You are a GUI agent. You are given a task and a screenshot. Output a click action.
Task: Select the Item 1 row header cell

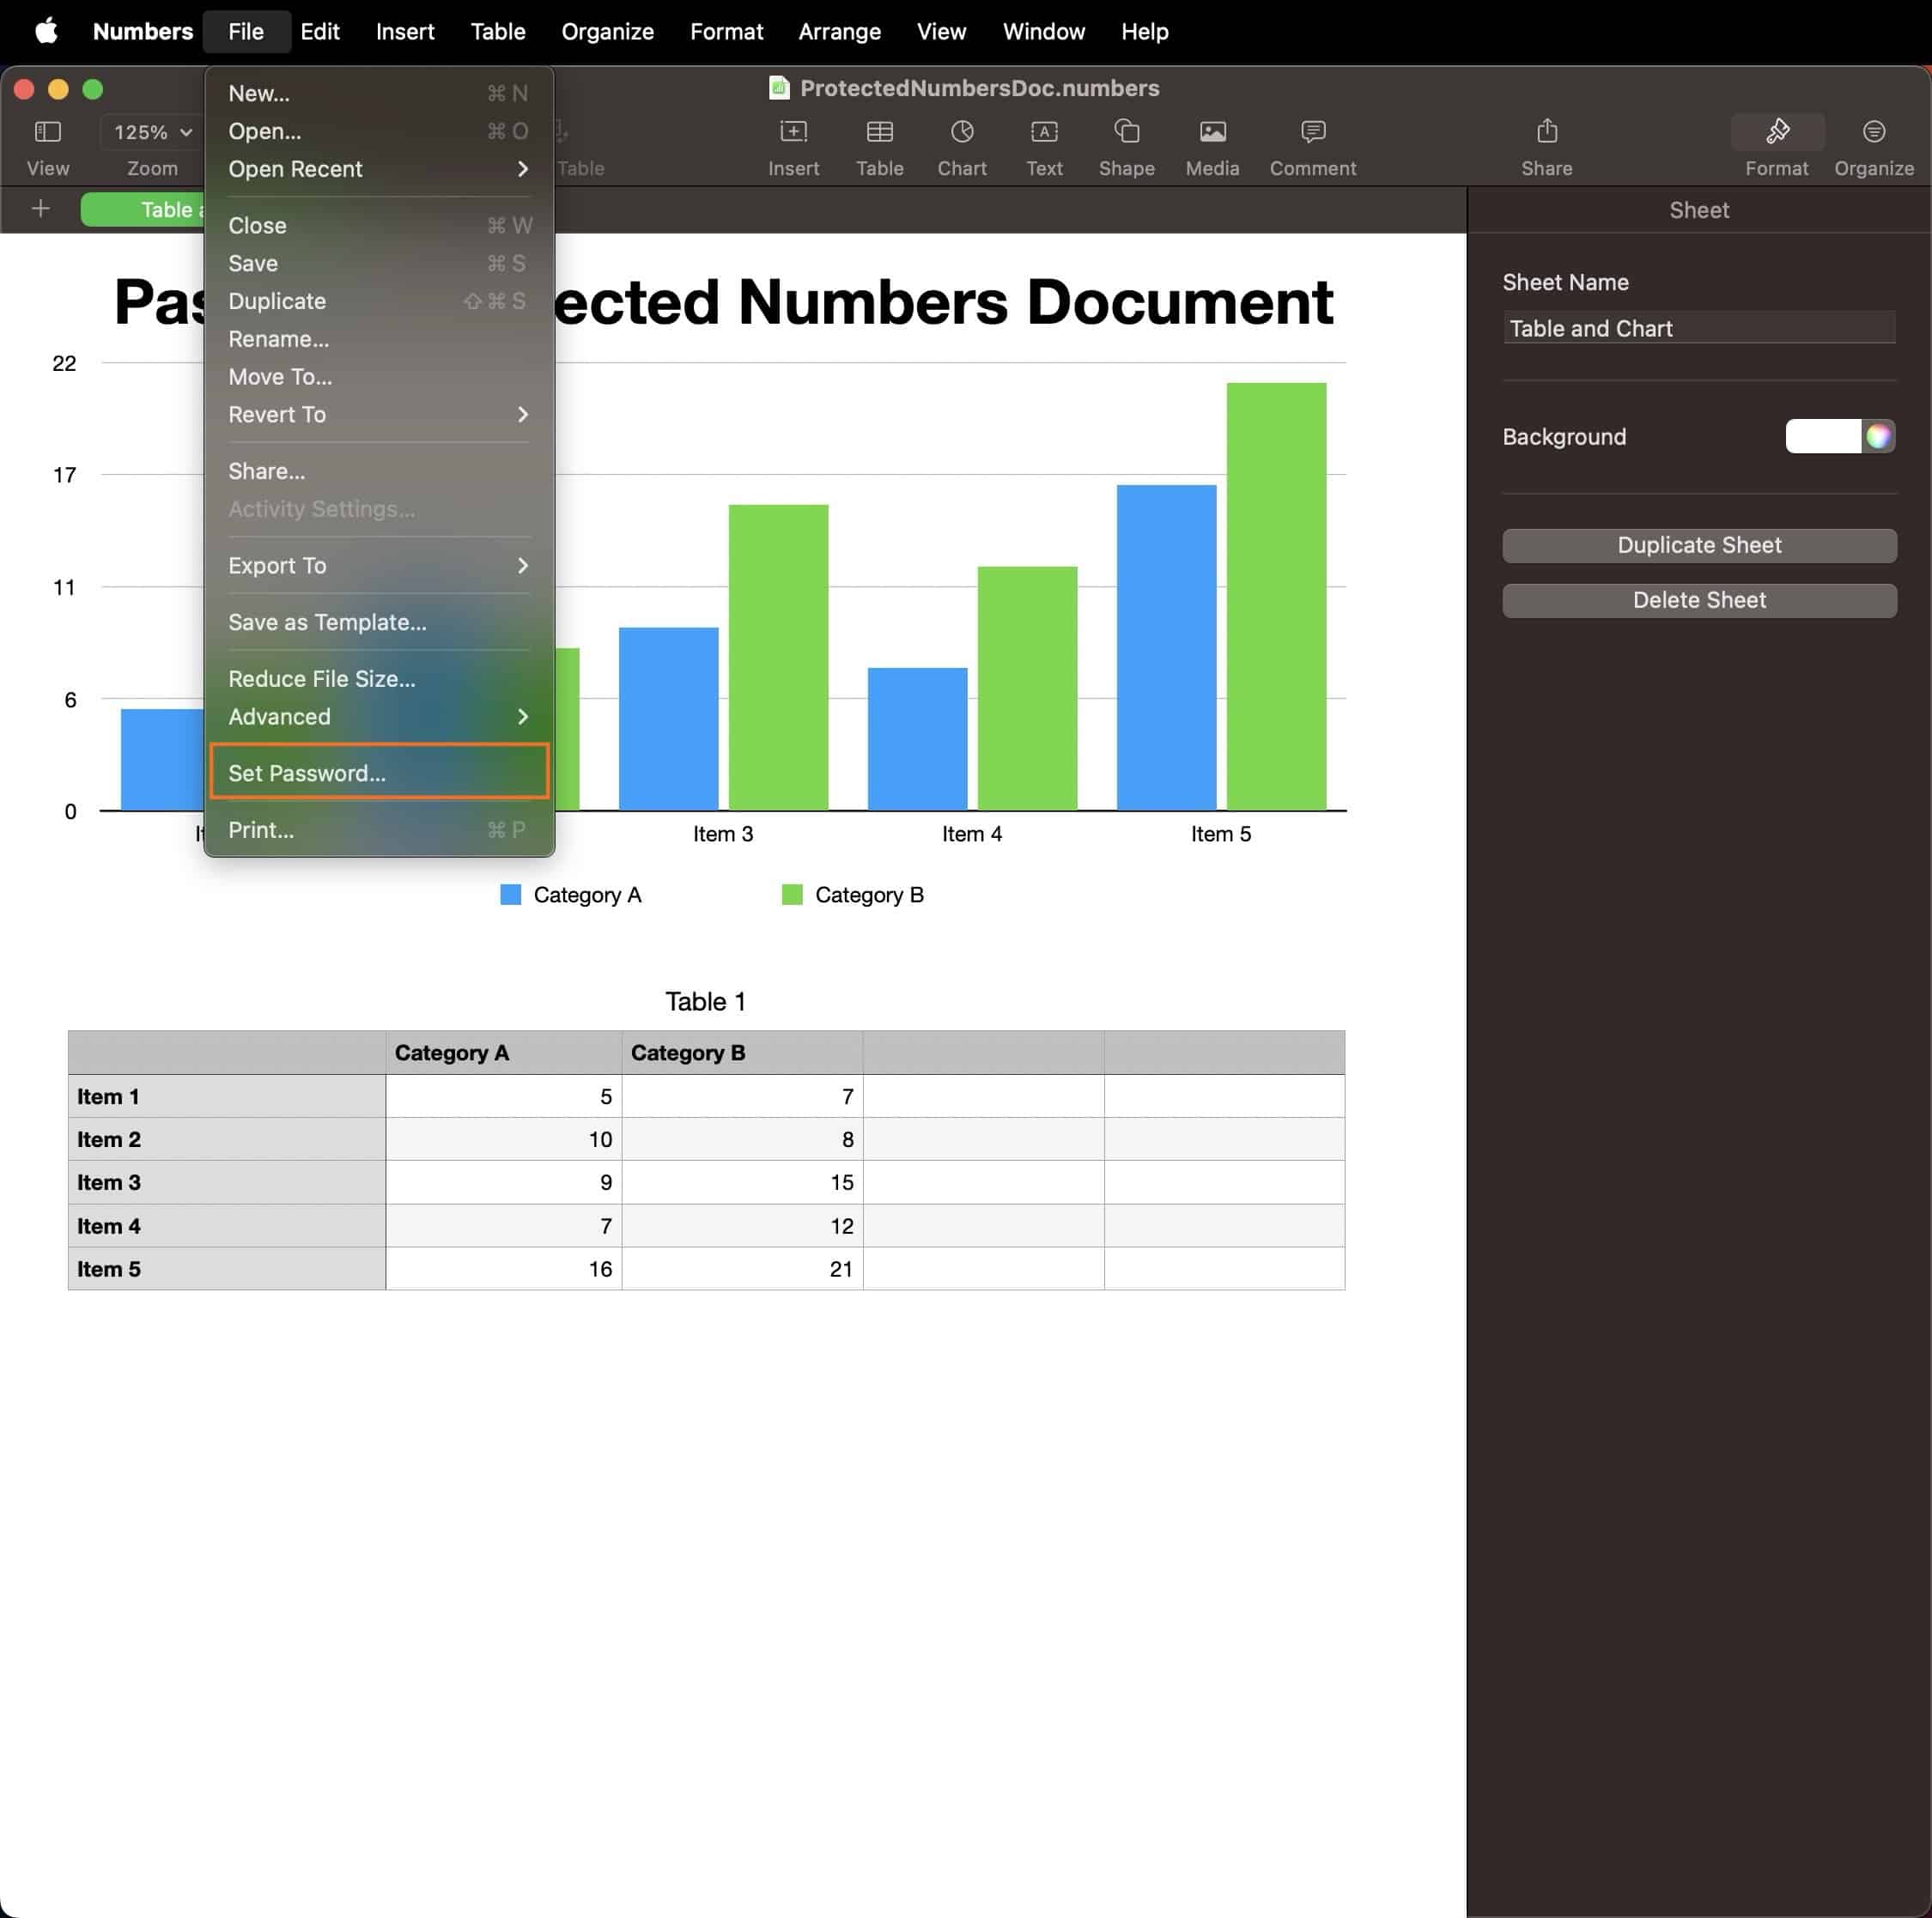(226, 1096)
